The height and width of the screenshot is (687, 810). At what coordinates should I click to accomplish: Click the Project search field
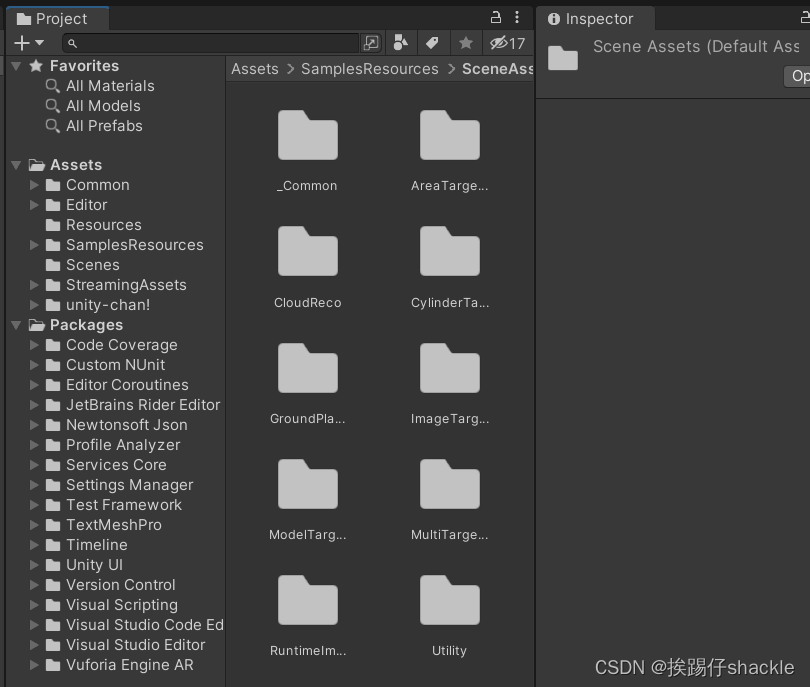point(211,43)
